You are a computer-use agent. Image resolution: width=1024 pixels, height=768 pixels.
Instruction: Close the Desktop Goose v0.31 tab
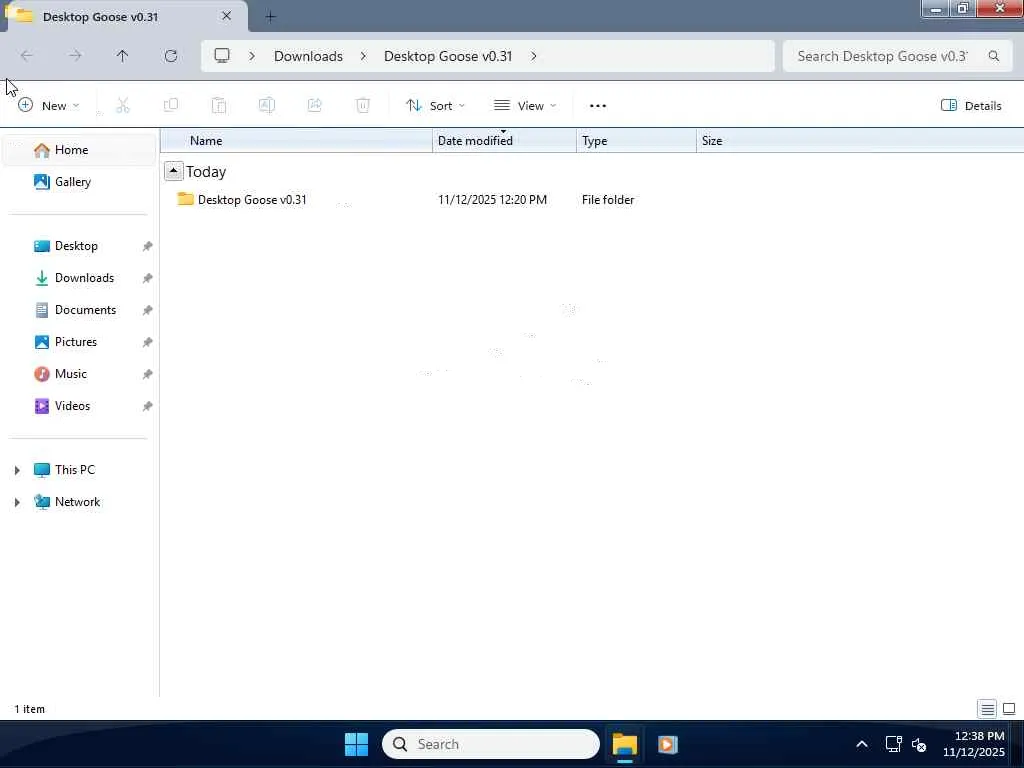click(x=227, y=16)
